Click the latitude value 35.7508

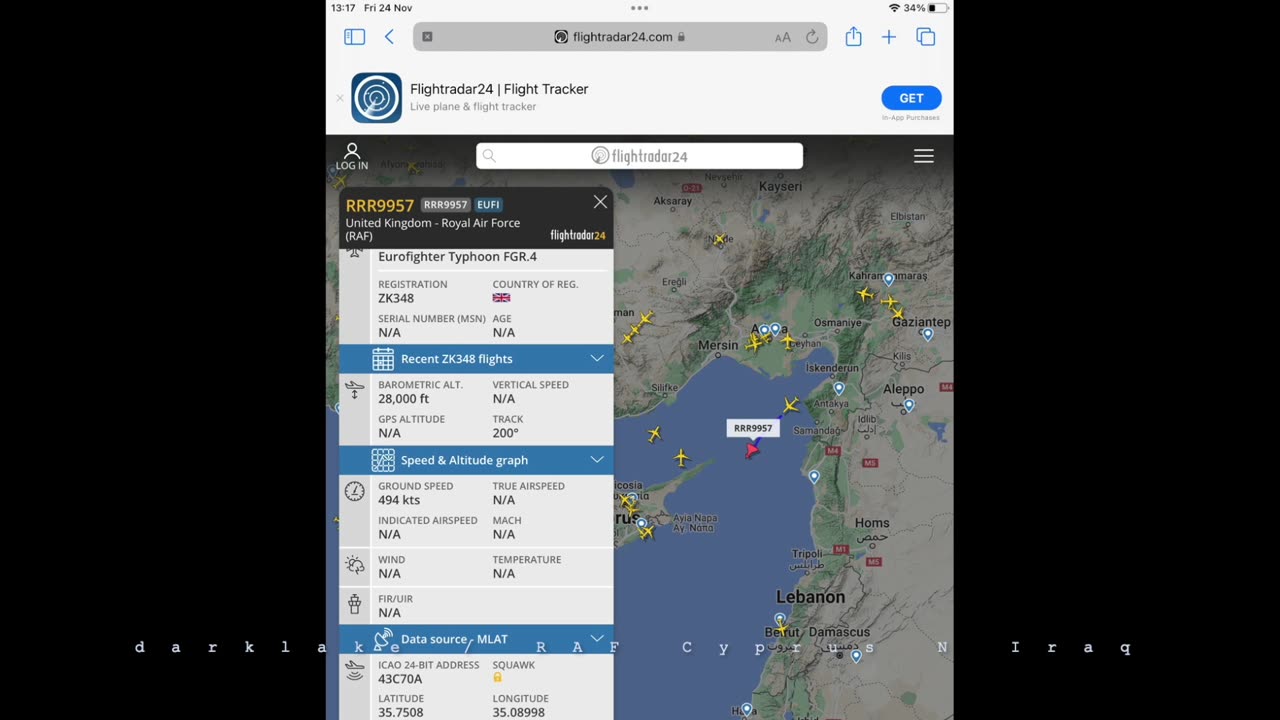click(x=401, y=713)
